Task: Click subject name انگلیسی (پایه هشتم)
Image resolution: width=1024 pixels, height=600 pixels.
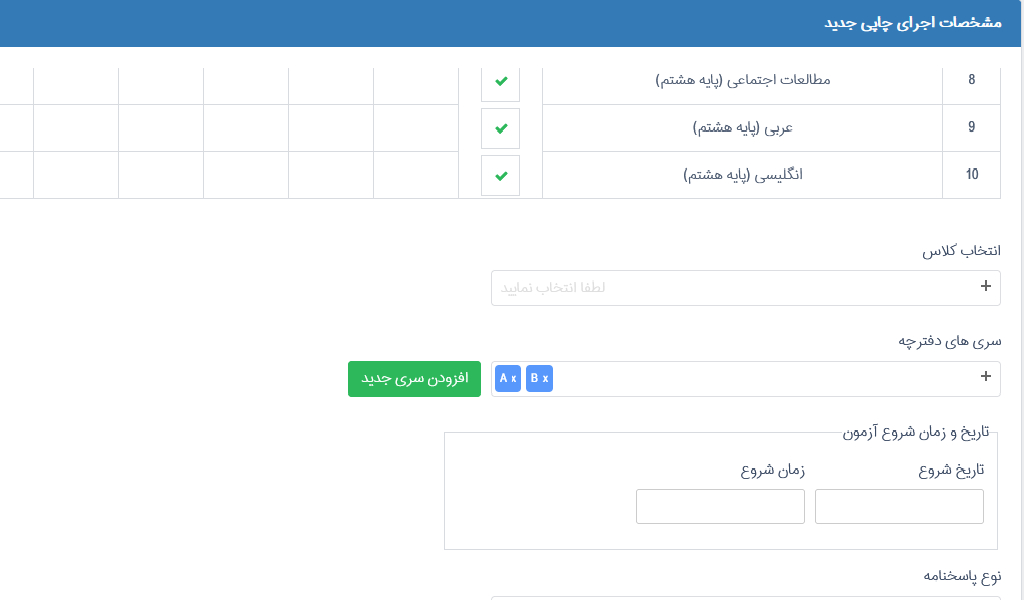Action: (x=743, y=175)
